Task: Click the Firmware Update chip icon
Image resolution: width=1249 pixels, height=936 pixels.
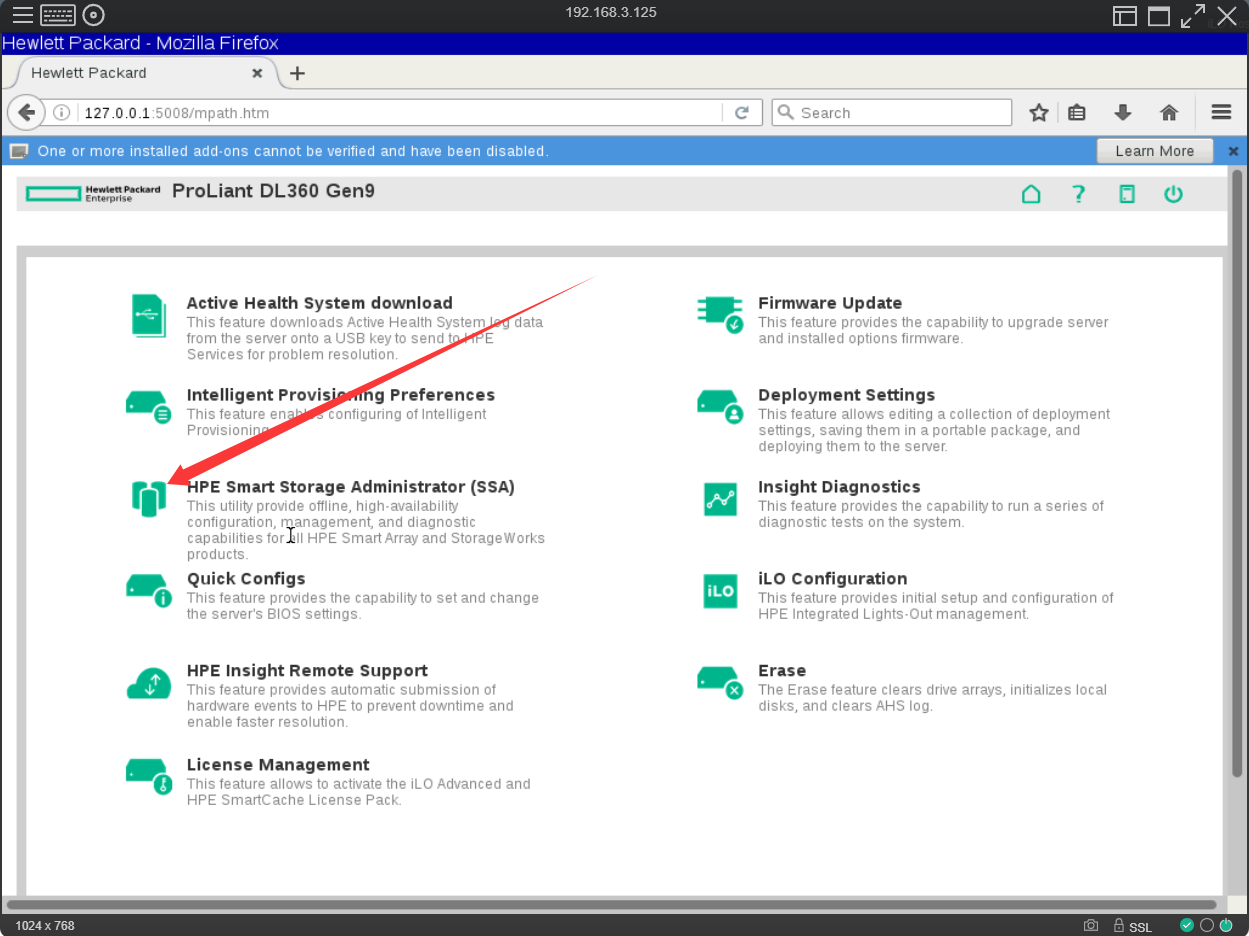Action: tap(720, 314)
